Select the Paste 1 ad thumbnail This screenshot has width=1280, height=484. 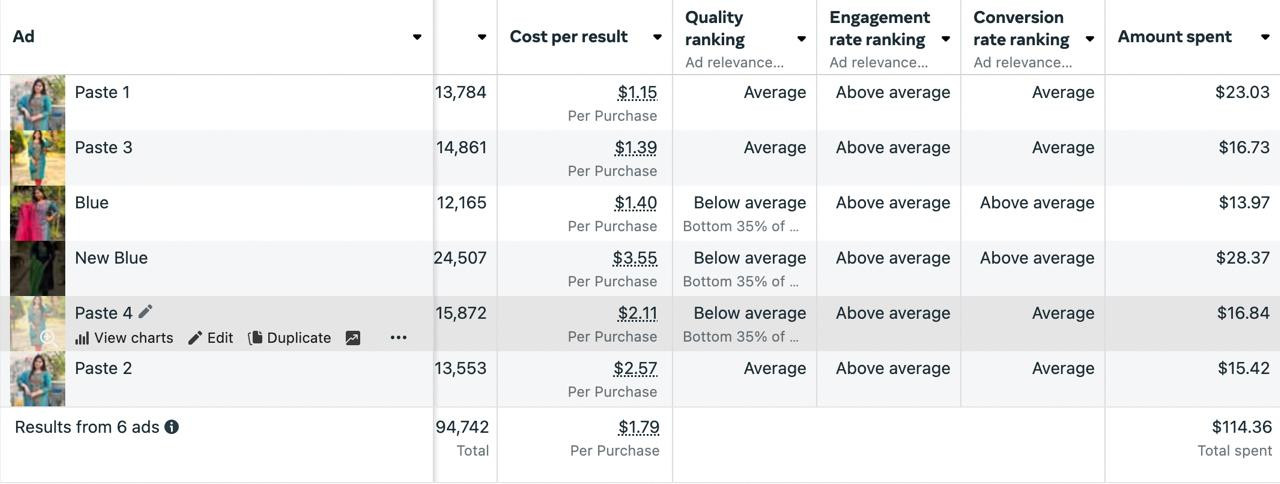[38, 102]
